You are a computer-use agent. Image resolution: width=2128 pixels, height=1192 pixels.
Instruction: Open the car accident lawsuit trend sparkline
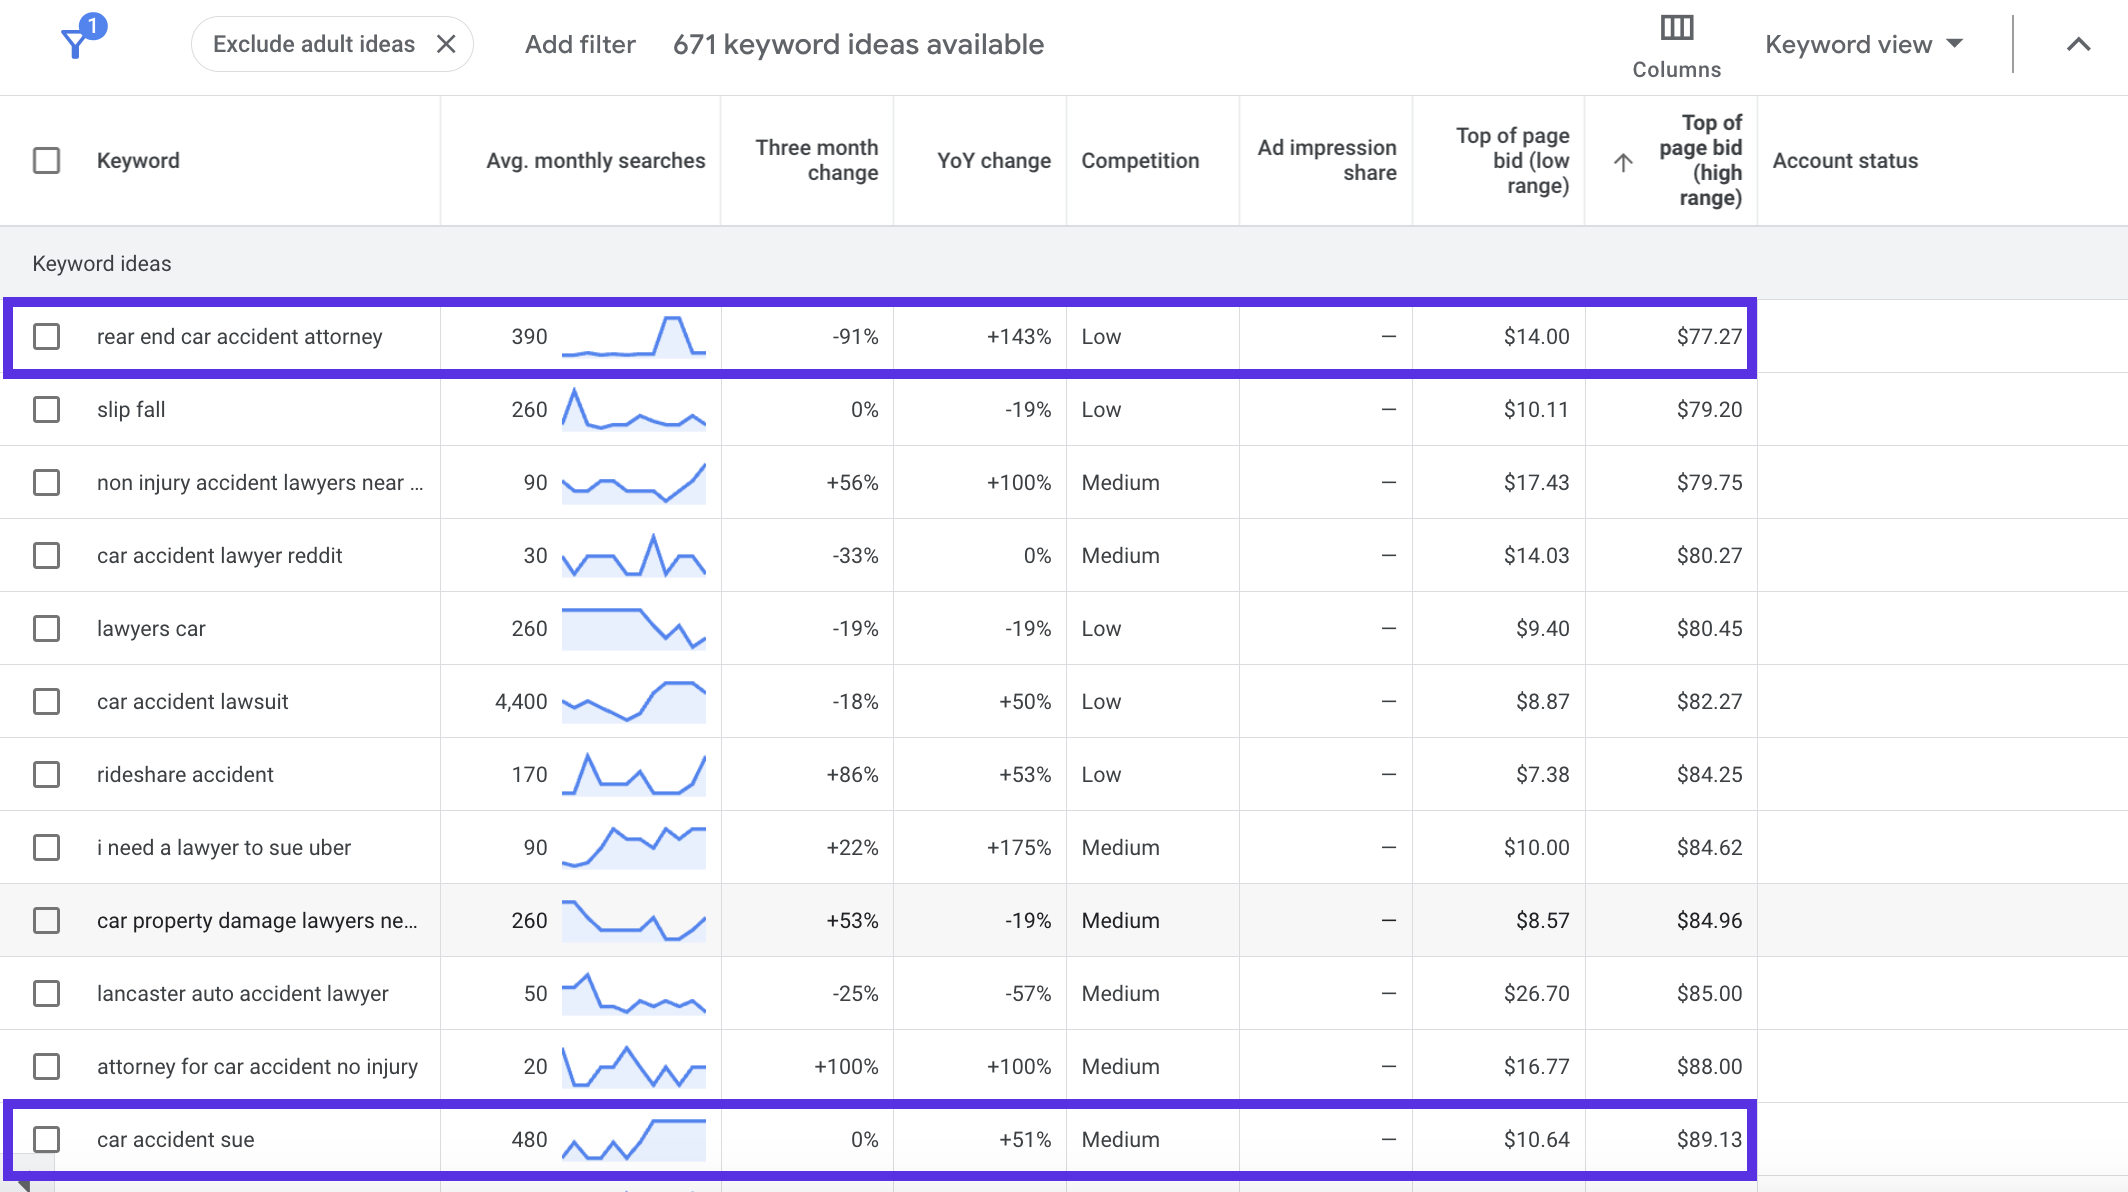[634, 701]
